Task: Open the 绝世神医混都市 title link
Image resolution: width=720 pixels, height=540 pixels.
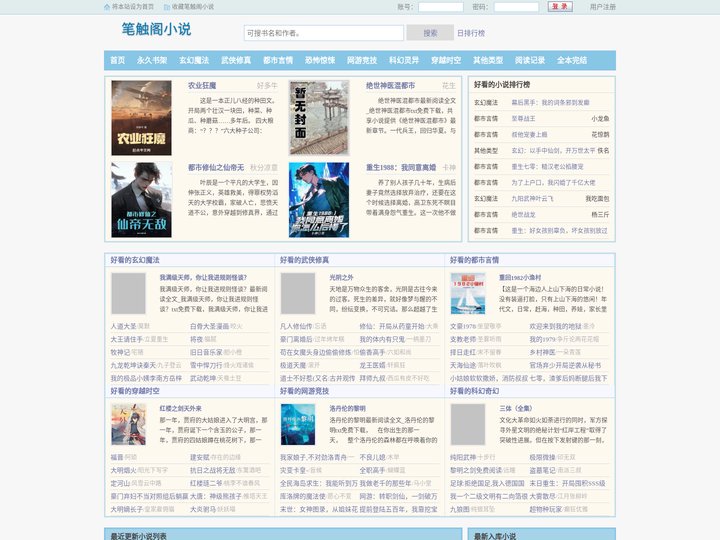Action: point(390,85)
